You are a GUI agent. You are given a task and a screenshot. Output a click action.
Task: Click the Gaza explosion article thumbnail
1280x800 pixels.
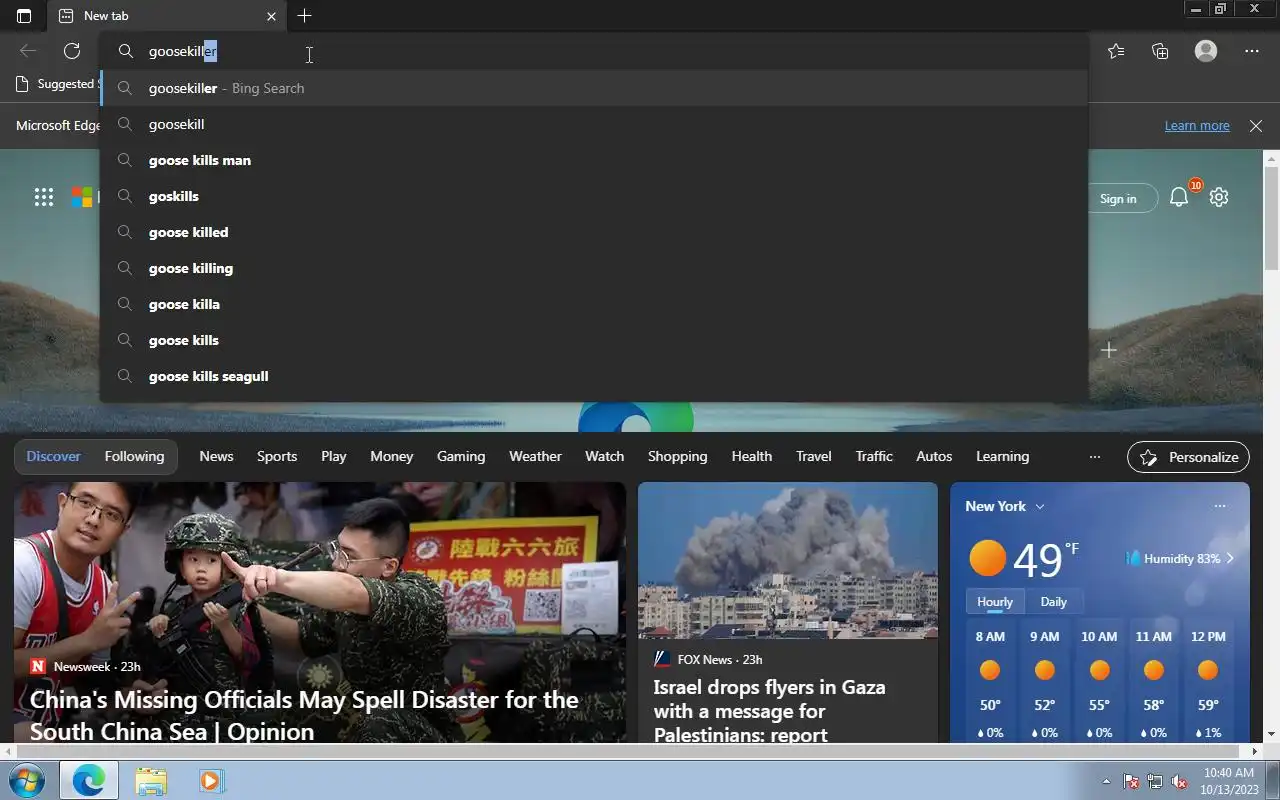tap(788, 560)
